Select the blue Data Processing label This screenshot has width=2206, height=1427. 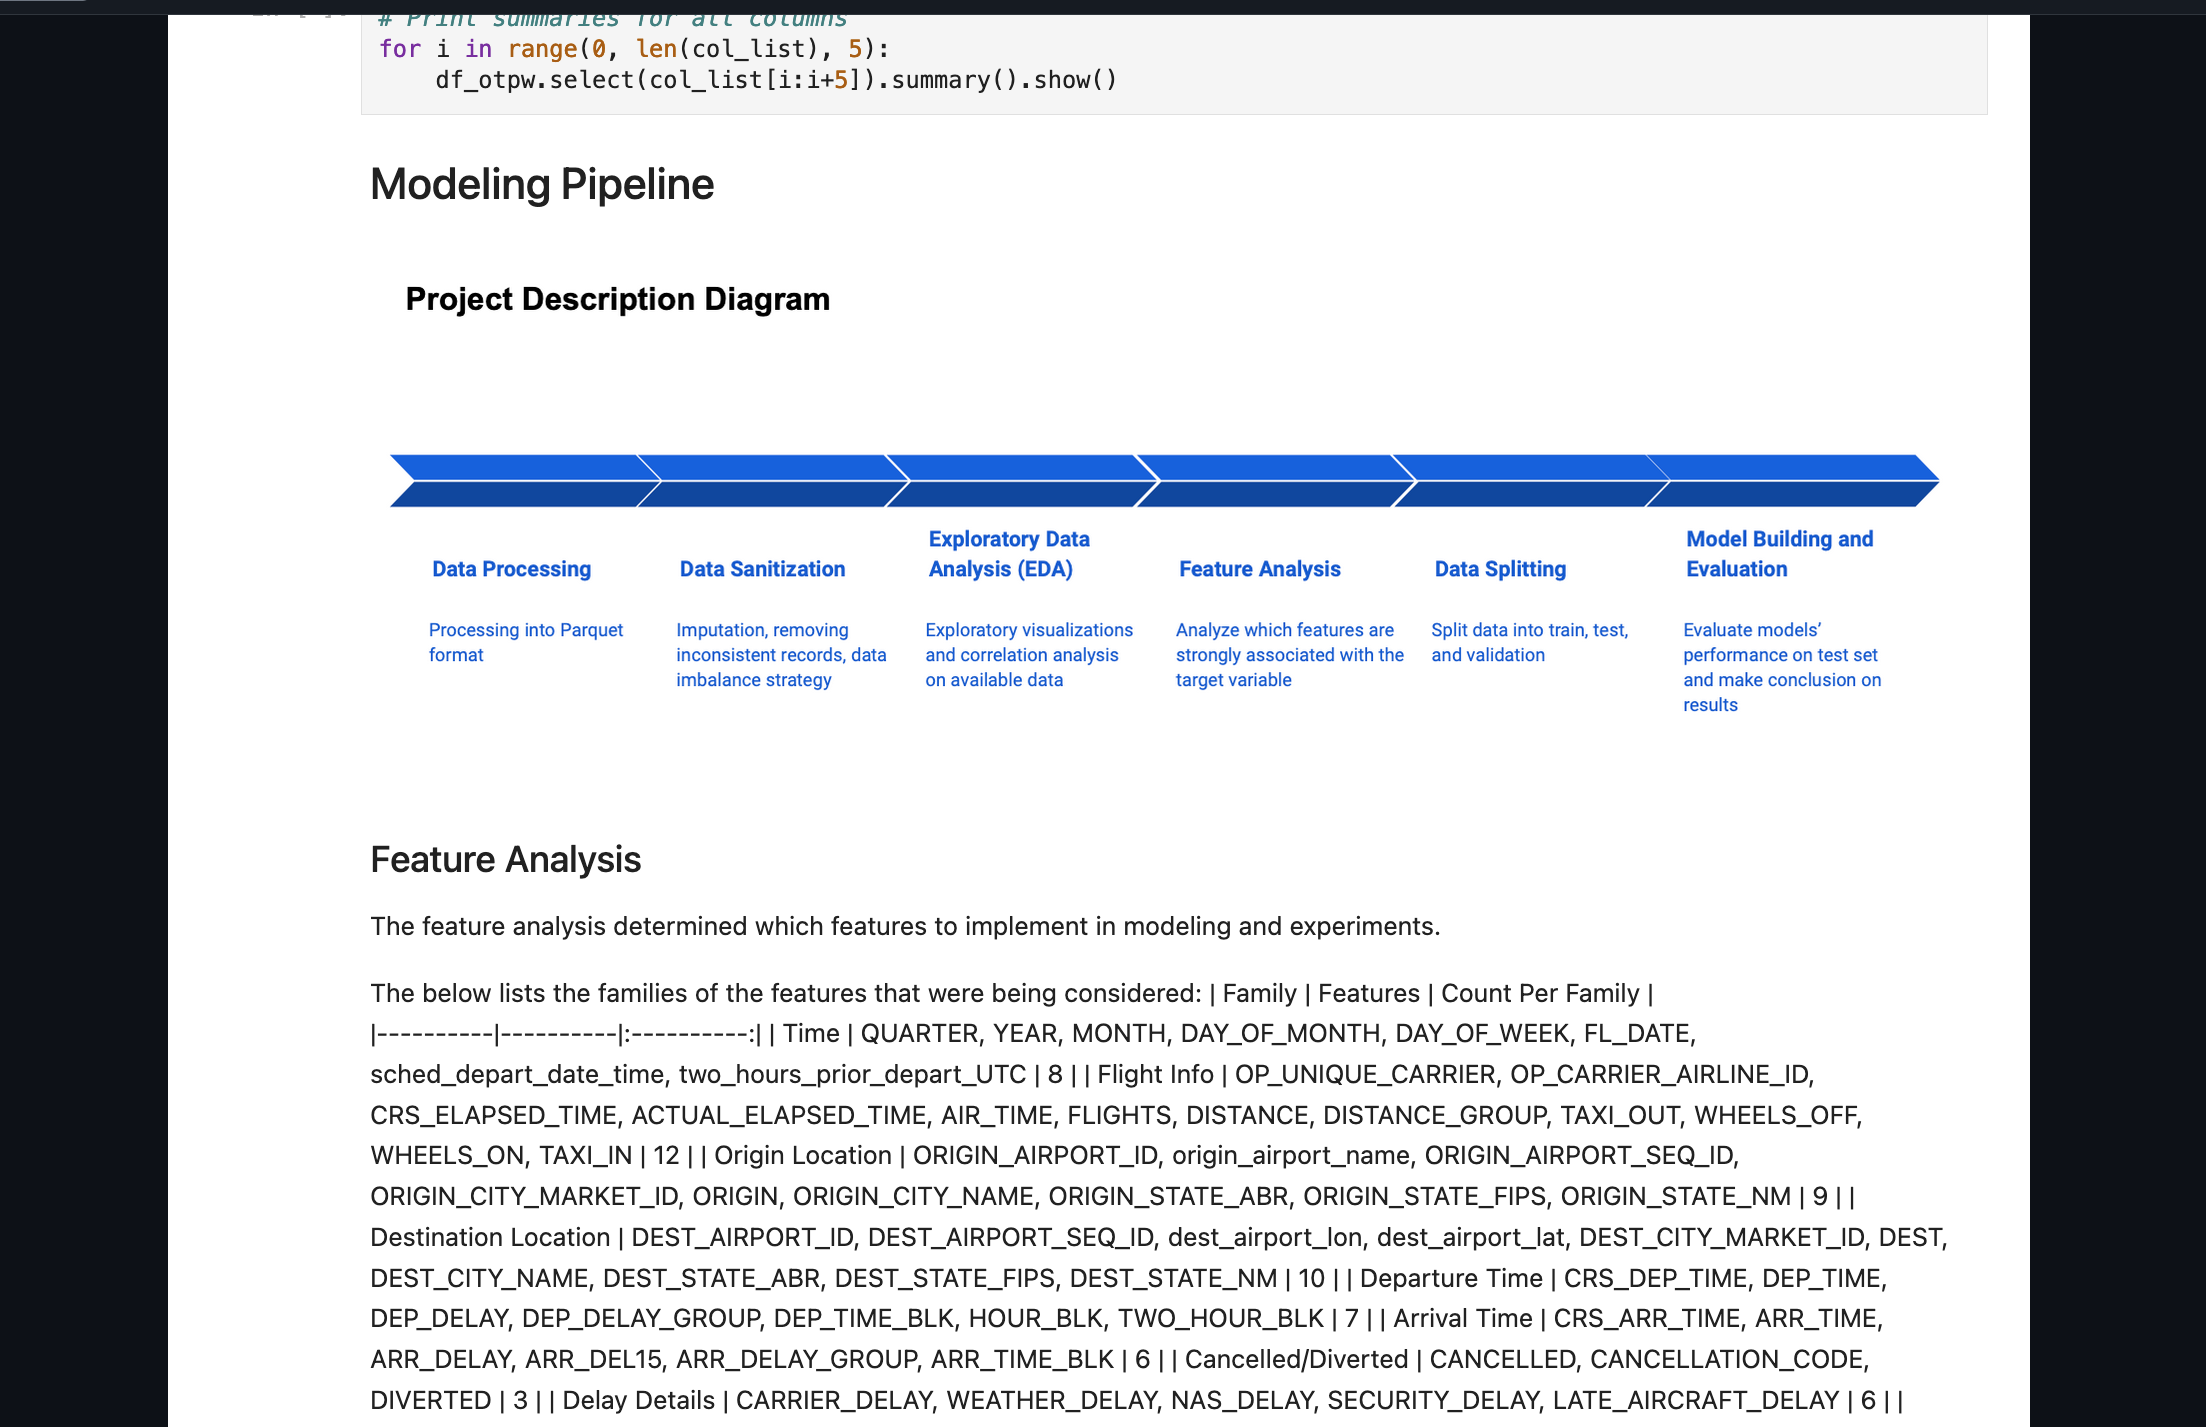[x=511, y=569]
